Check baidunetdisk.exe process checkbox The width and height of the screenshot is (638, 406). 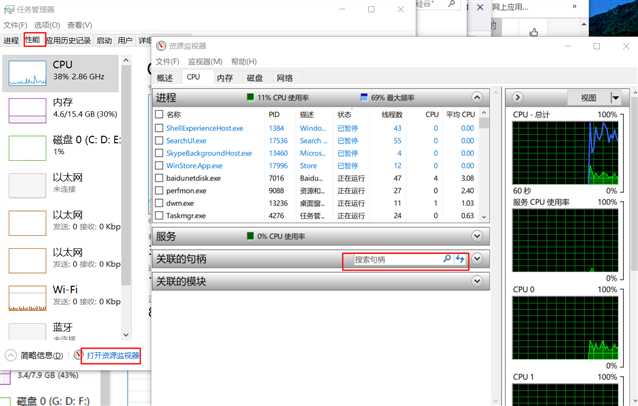tap(159, 178)
